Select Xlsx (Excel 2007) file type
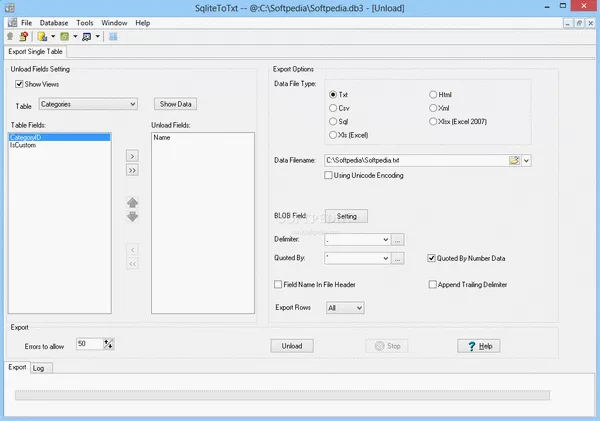Image resolution: width=600 pixels, height=421 pixels. 433,121
